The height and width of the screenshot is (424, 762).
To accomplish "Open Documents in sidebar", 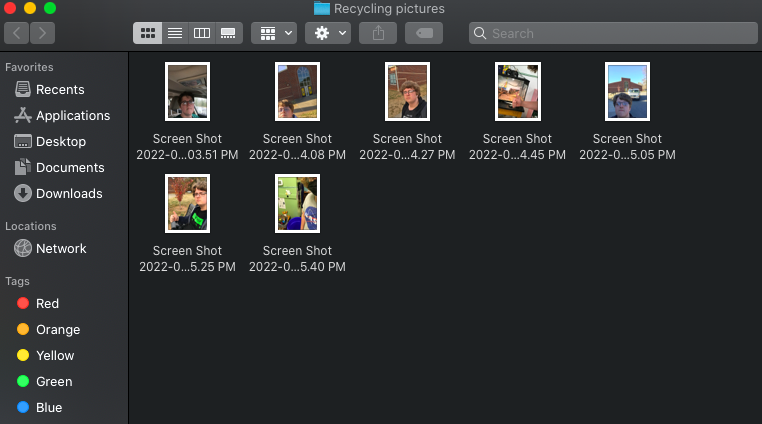I will pyautogui.click(x=59, y=168).
